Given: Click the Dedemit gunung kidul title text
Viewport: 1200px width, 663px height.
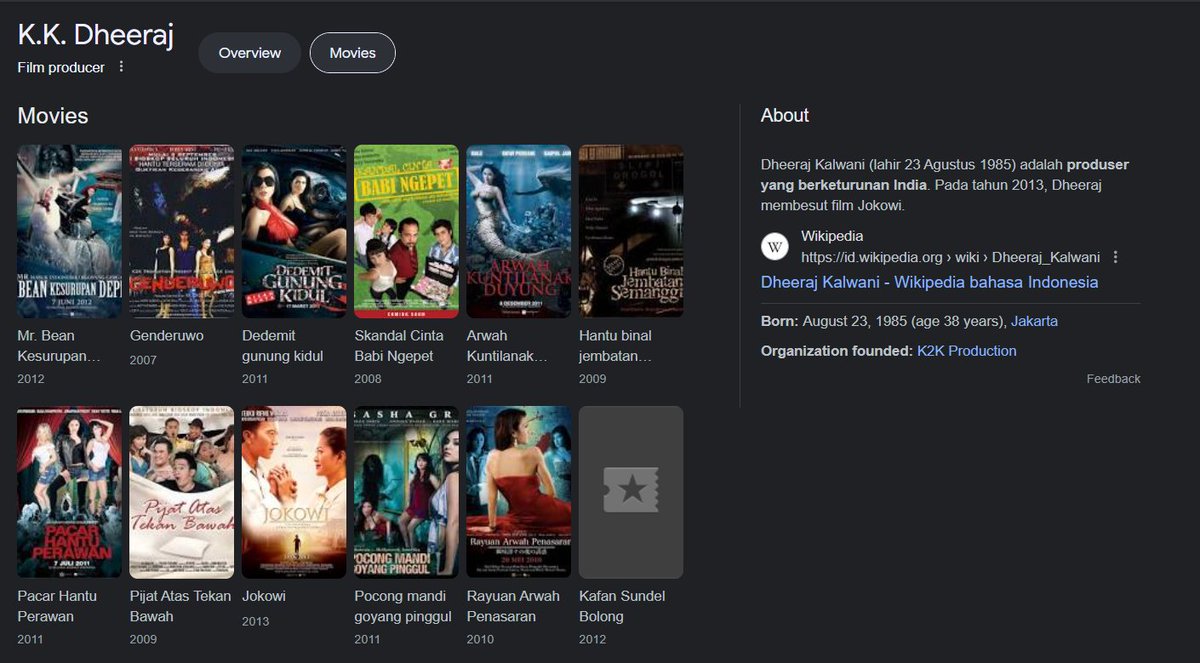Looking at the screenshot, I should pyautogui.click(x=283, y=346).
